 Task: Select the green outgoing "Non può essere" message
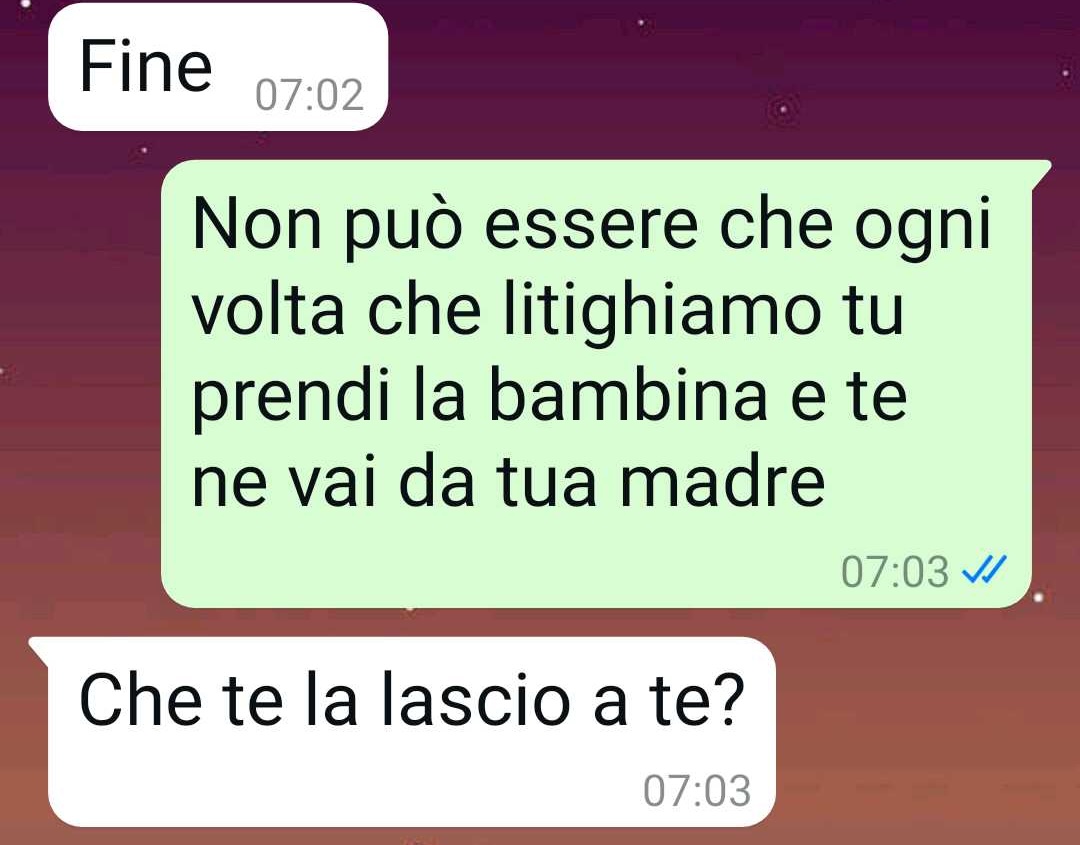click(596, 384)
